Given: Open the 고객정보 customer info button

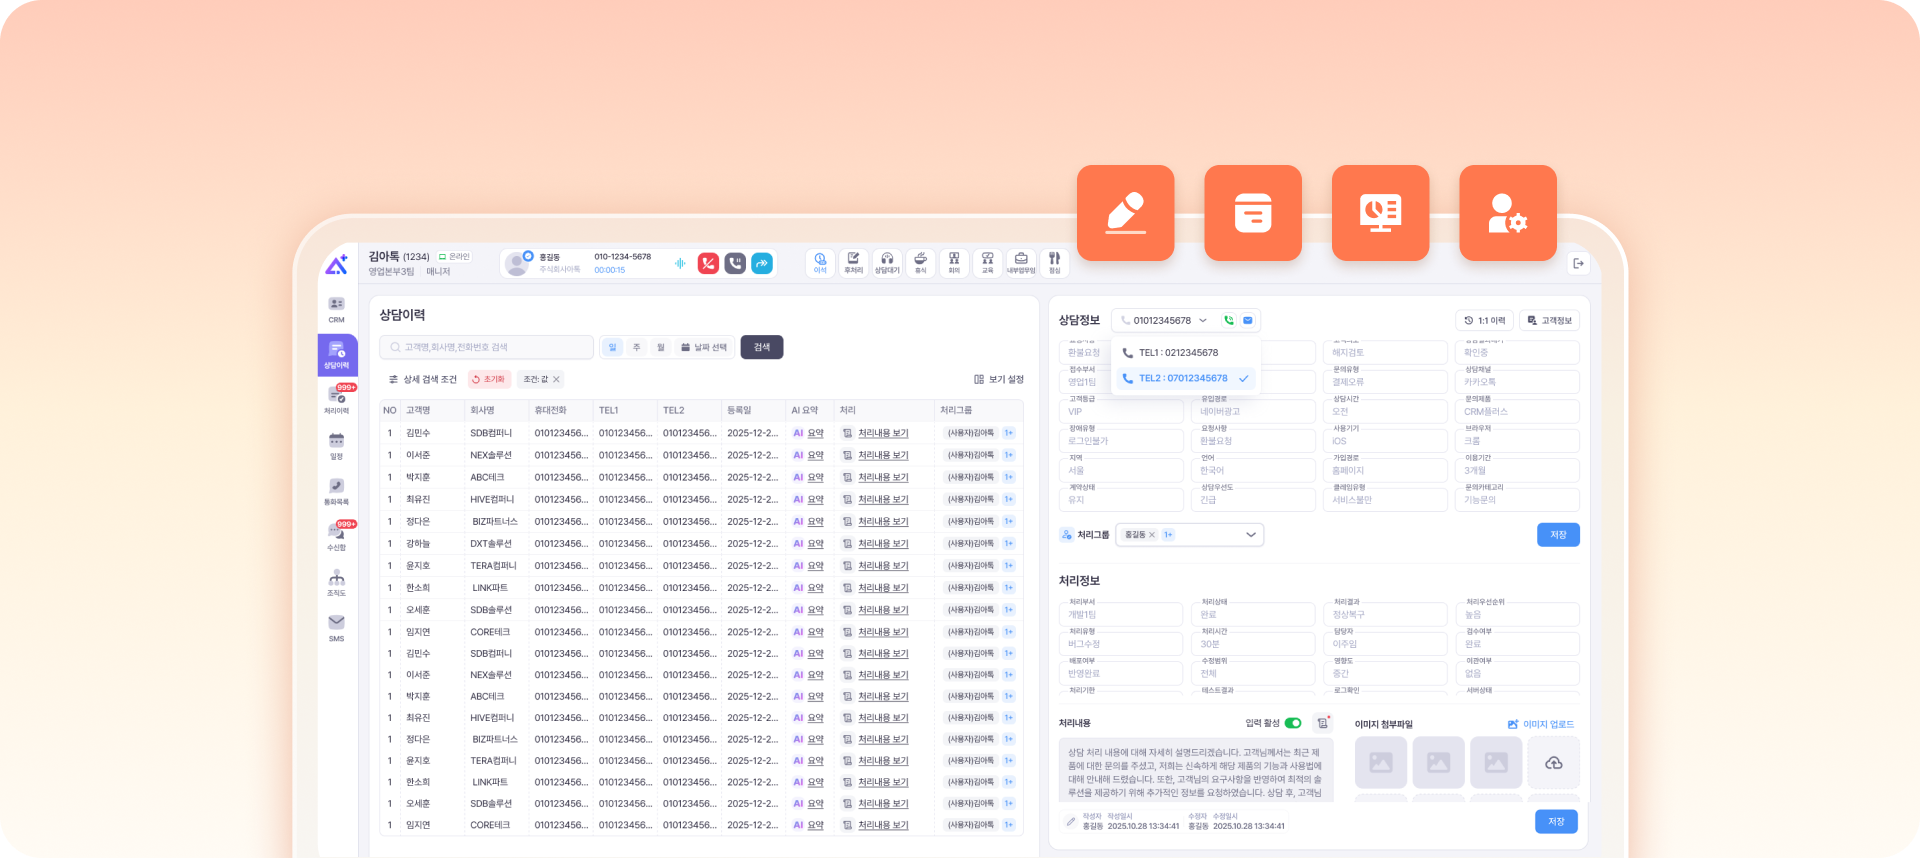Looking at the screenshot, I should 1549,320.
